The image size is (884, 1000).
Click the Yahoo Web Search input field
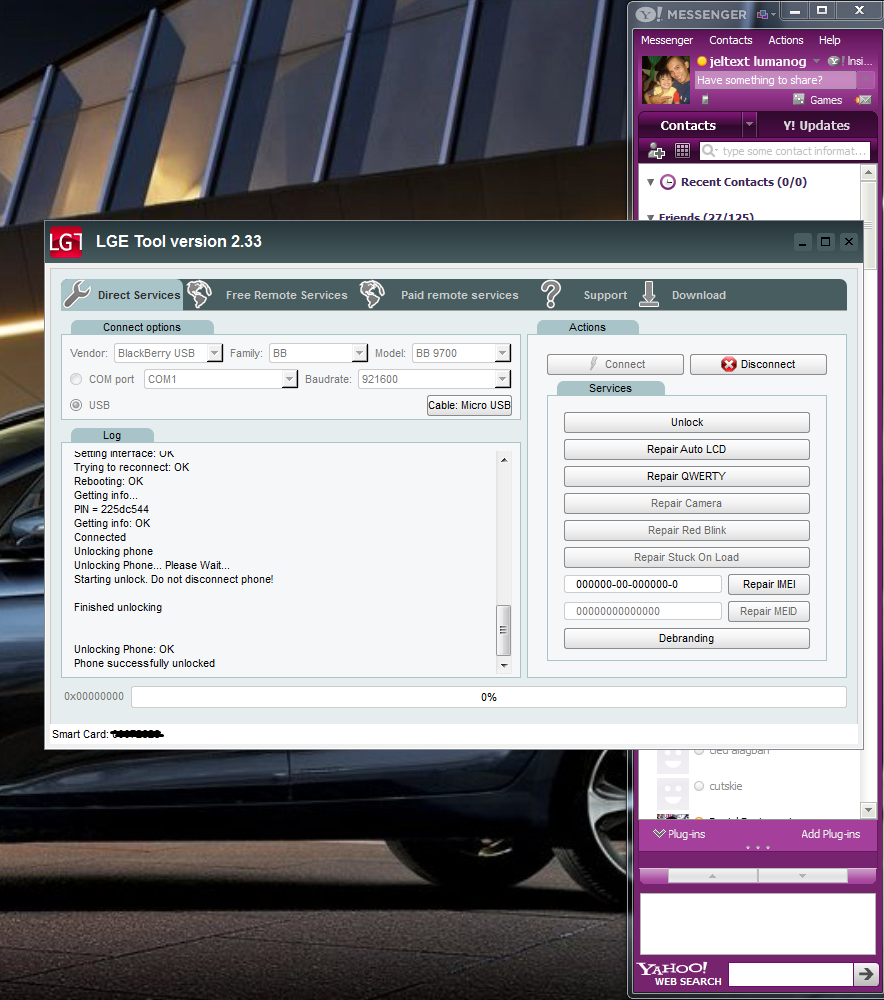[x=790, y=974]
